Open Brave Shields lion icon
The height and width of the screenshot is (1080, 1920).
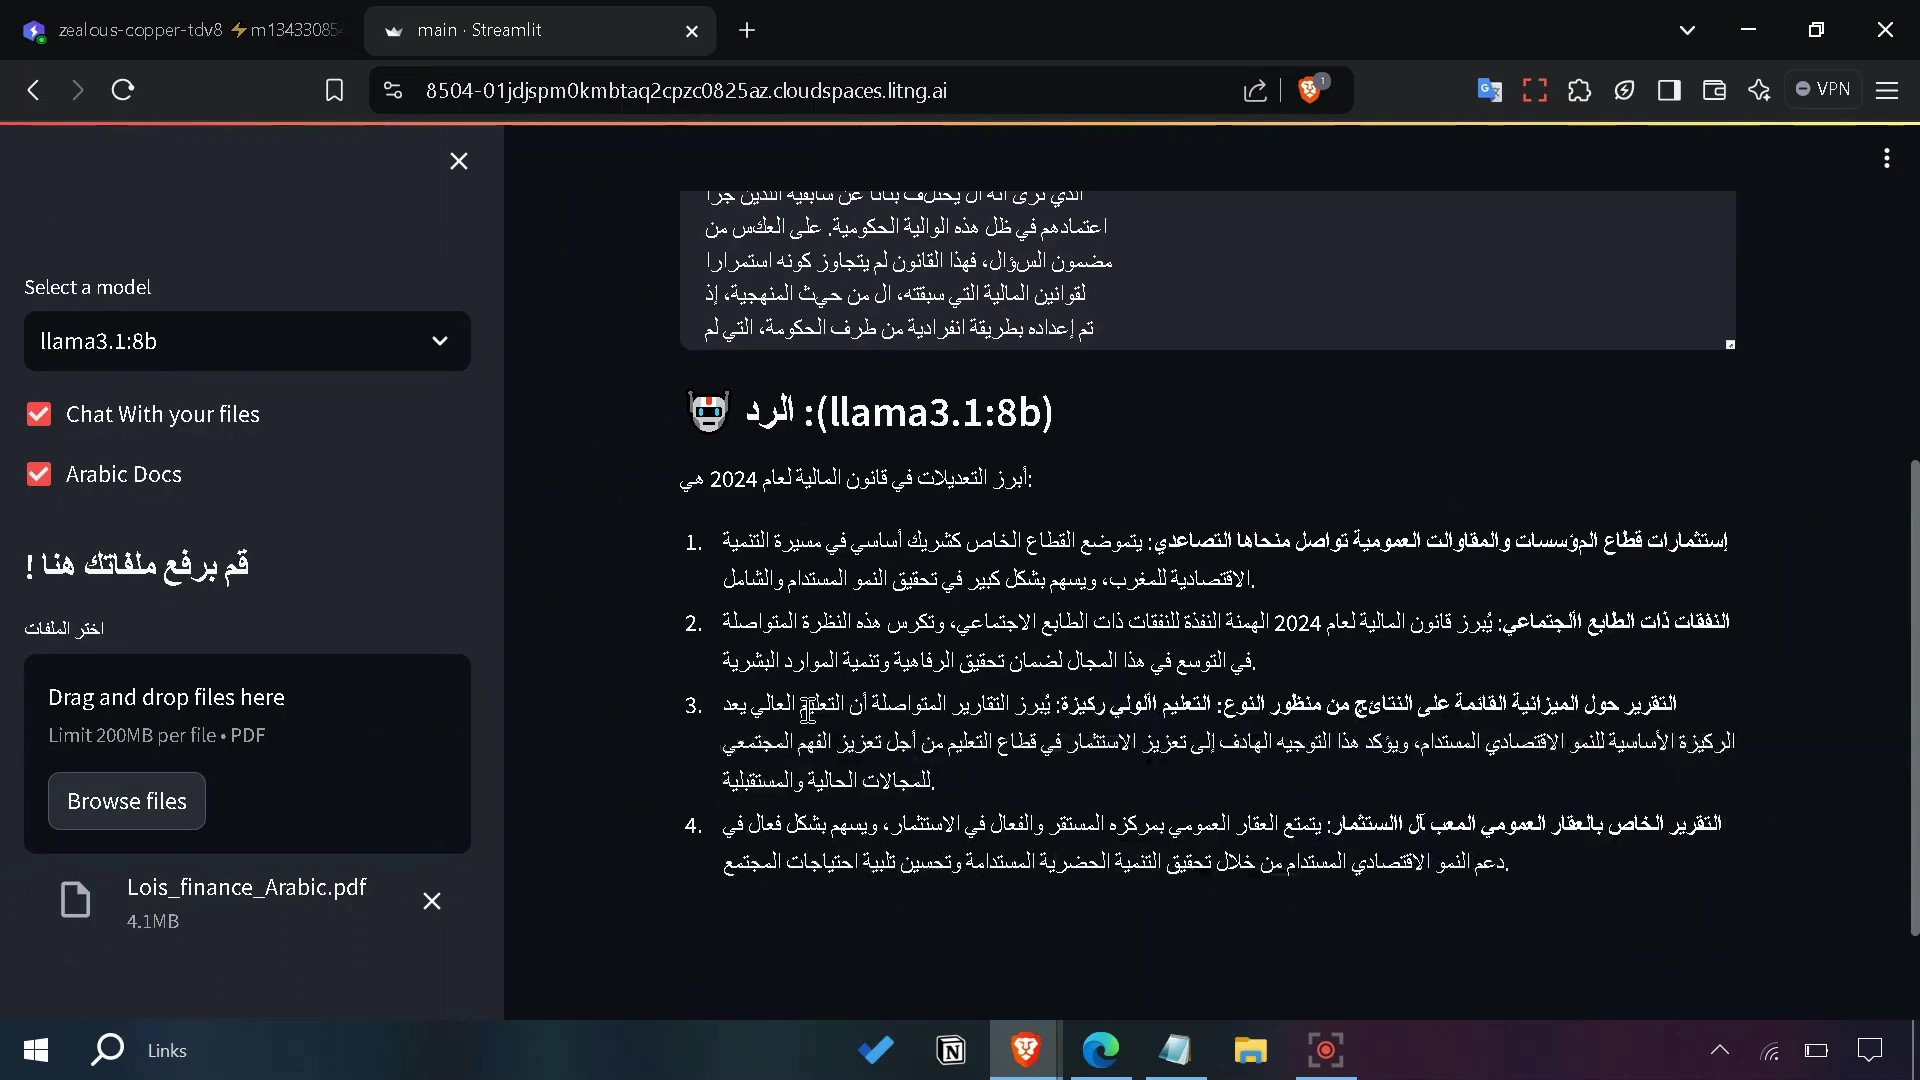point(1310,90)
